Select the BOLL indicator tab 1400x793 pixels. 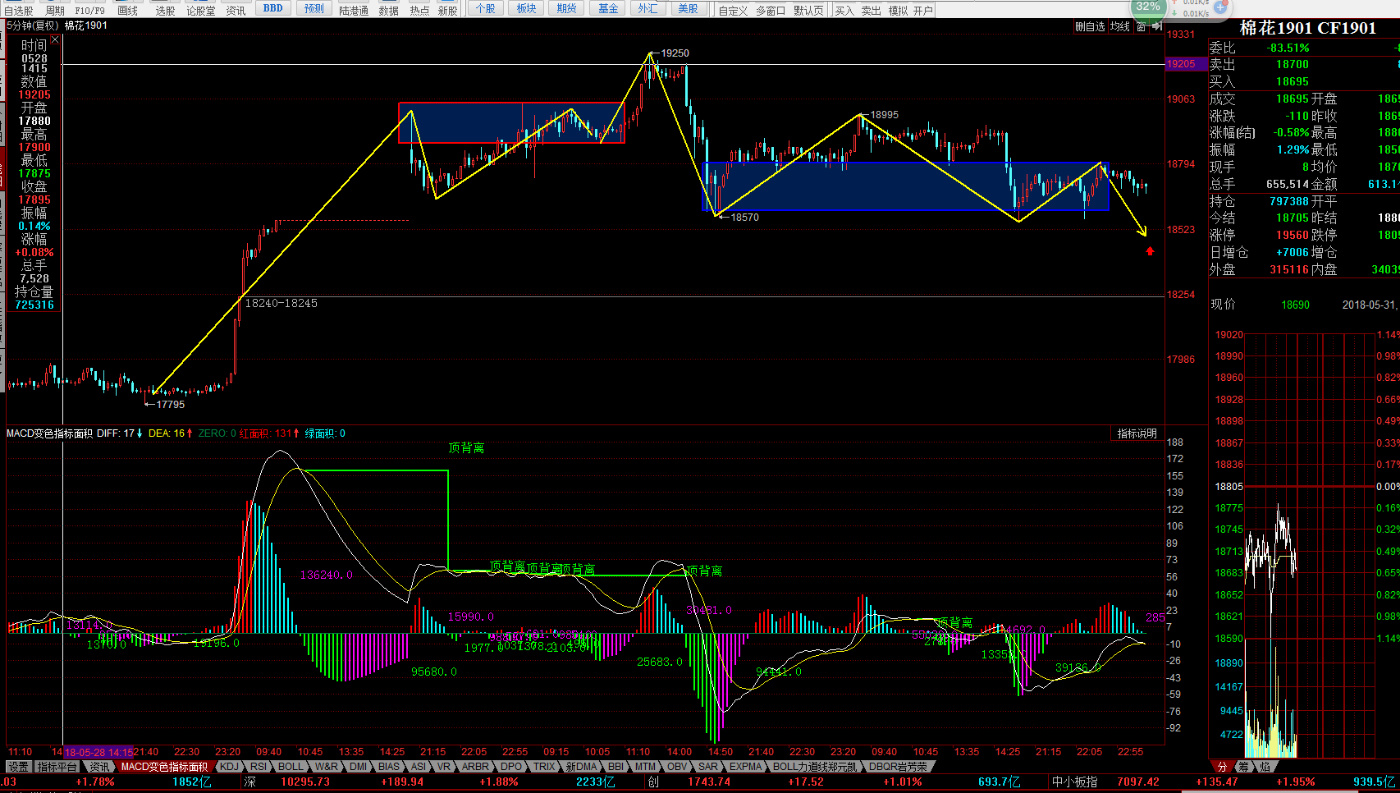pos(291,767)
